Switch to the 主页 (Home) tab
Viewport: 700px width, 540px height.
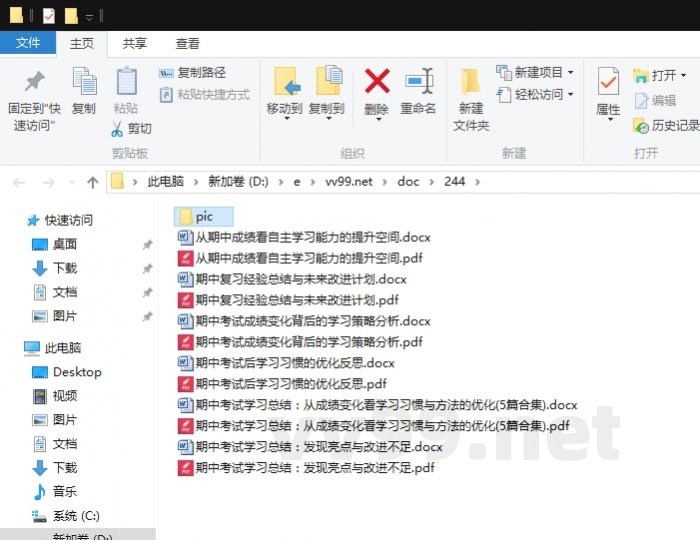click(x=82, y=43)
